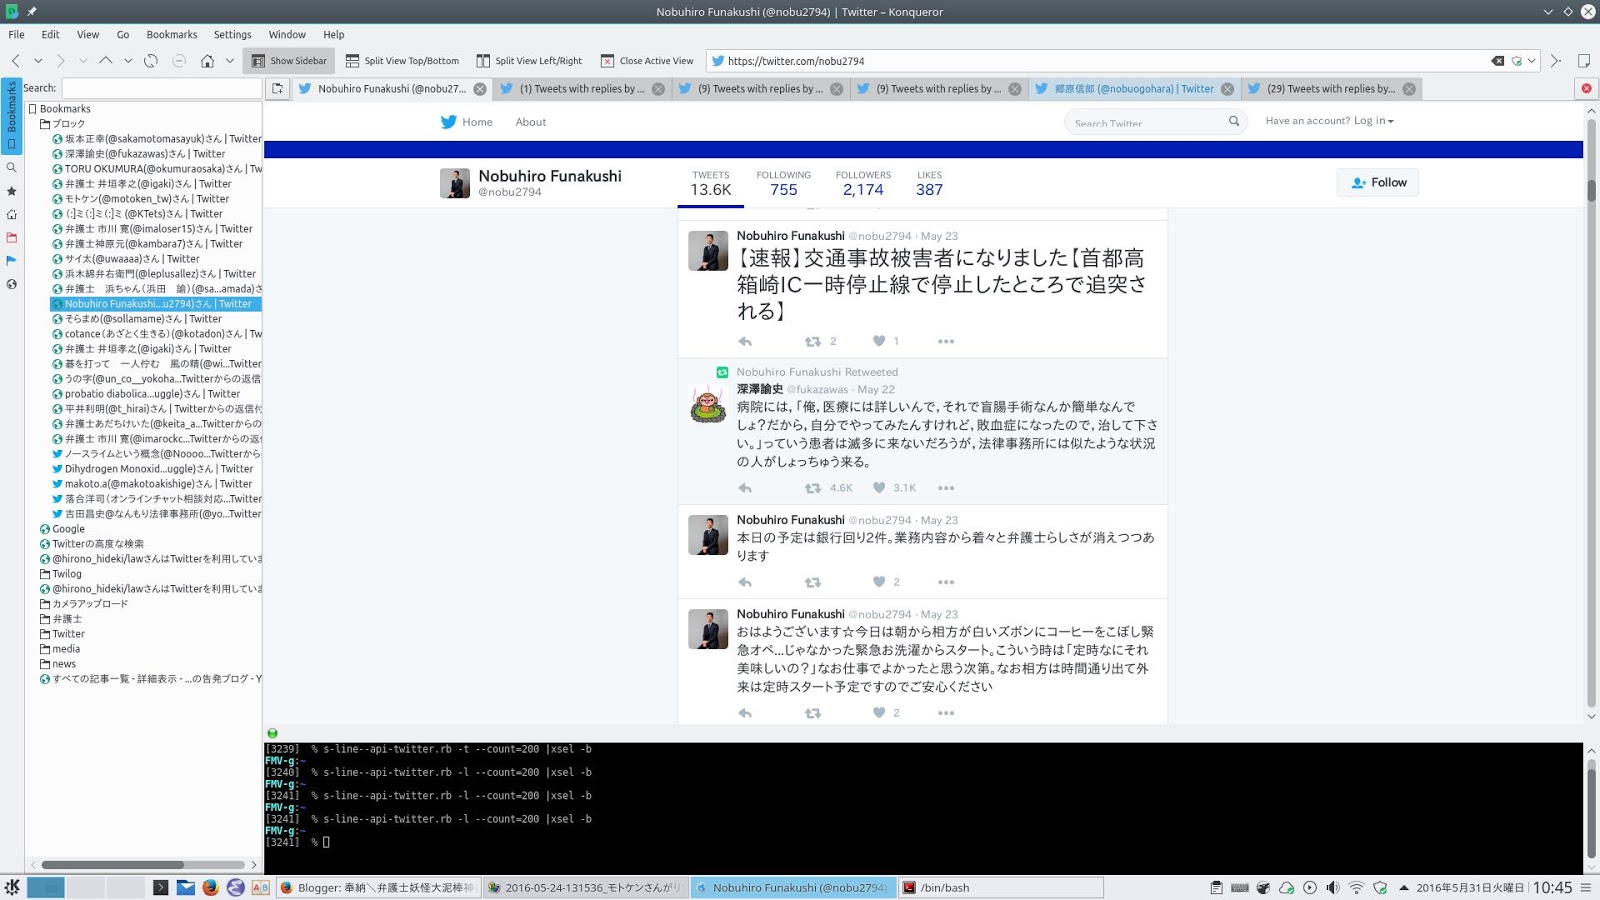Click the star icon in sidebar strip
Image resolution: width=1600 pixels, height=900 pixels.
11,191
